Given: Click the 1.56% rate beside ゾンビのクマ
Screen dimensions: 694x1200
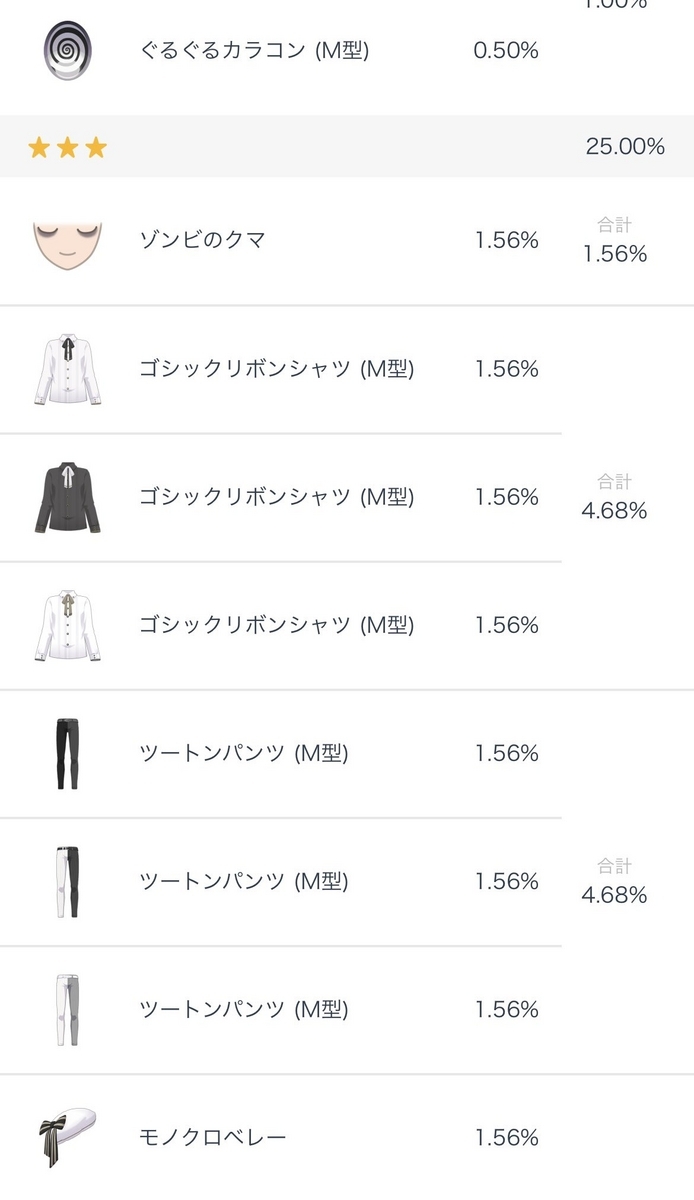Looking at the screenshot, I should (507, 240).
